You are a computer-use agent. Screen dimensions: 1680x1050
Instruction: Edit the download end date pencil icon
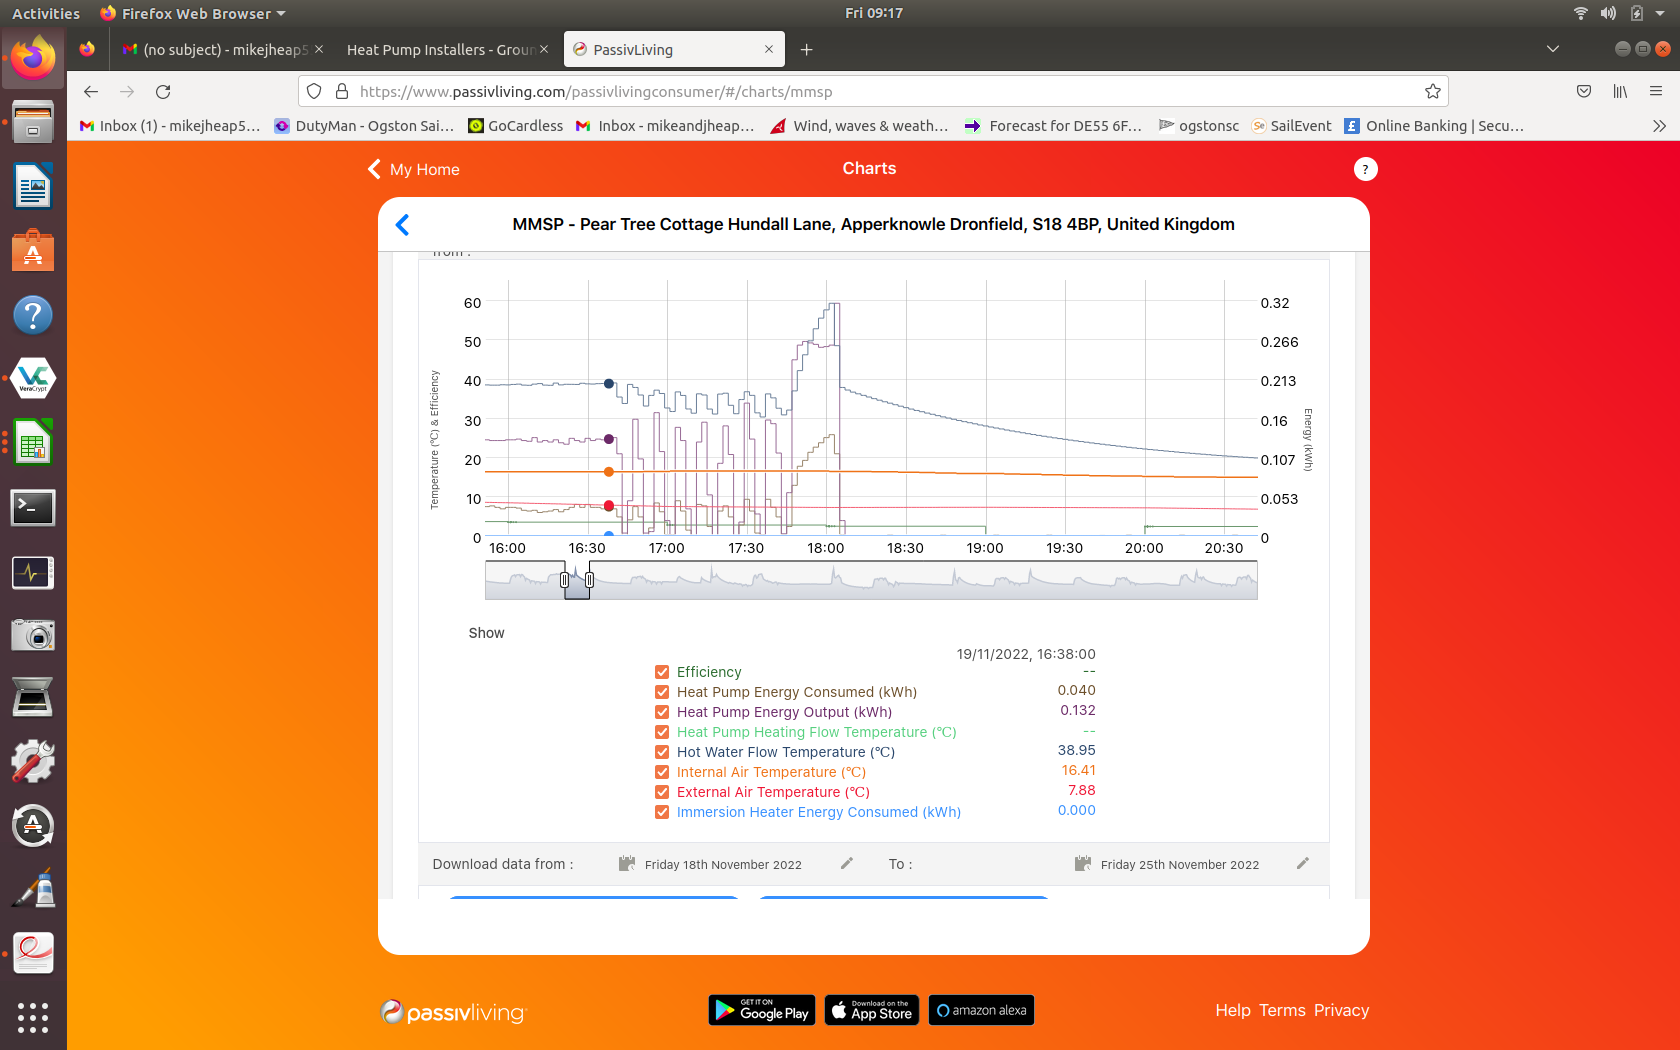[1302, 863]
